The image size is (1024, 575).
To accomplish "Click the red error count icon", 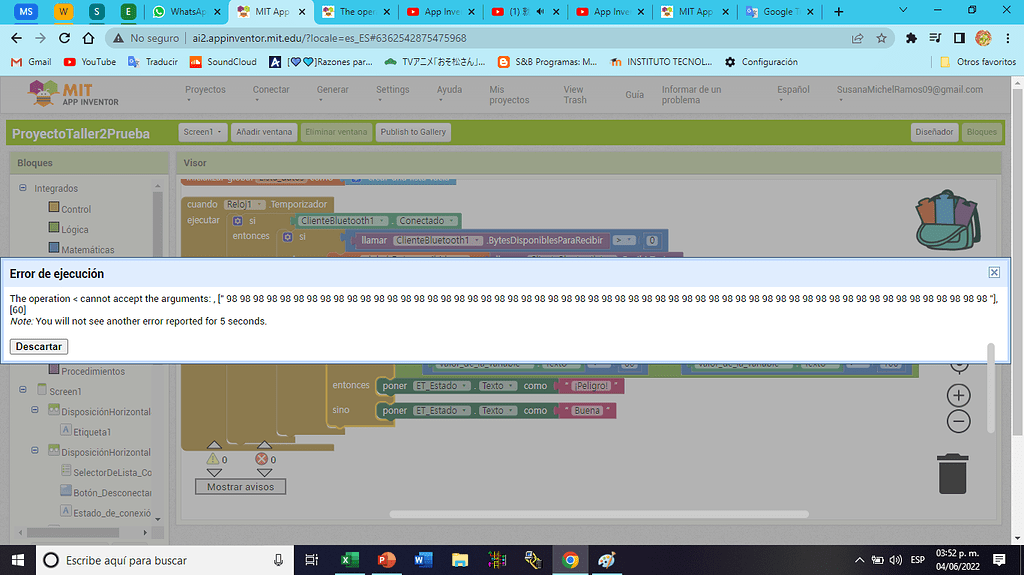I will pyautogui.click(x=263, y=459).
